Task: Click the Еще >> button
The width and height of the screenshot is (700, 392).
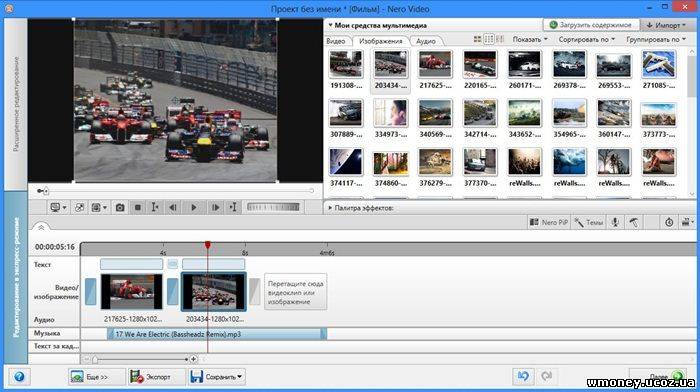Action: 96,377
